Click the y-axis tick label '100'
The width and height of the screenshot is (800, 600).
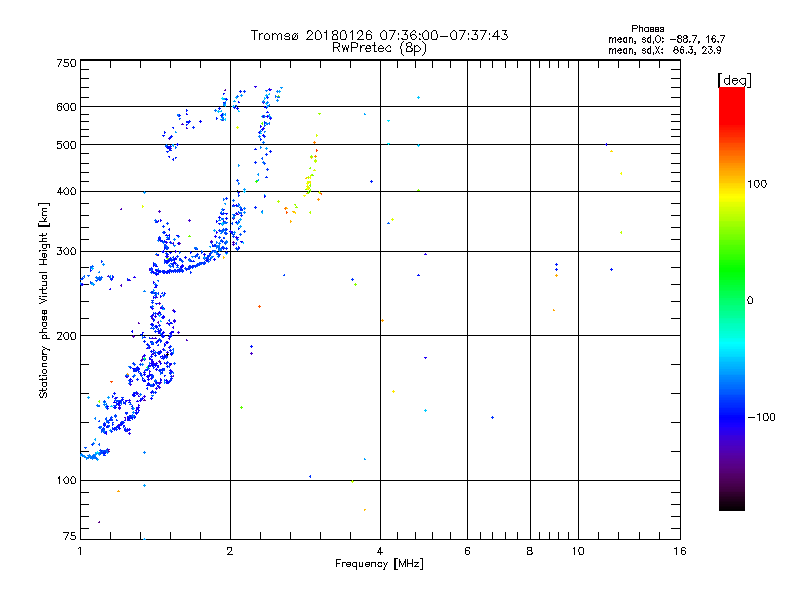click(x=66, y=481)
